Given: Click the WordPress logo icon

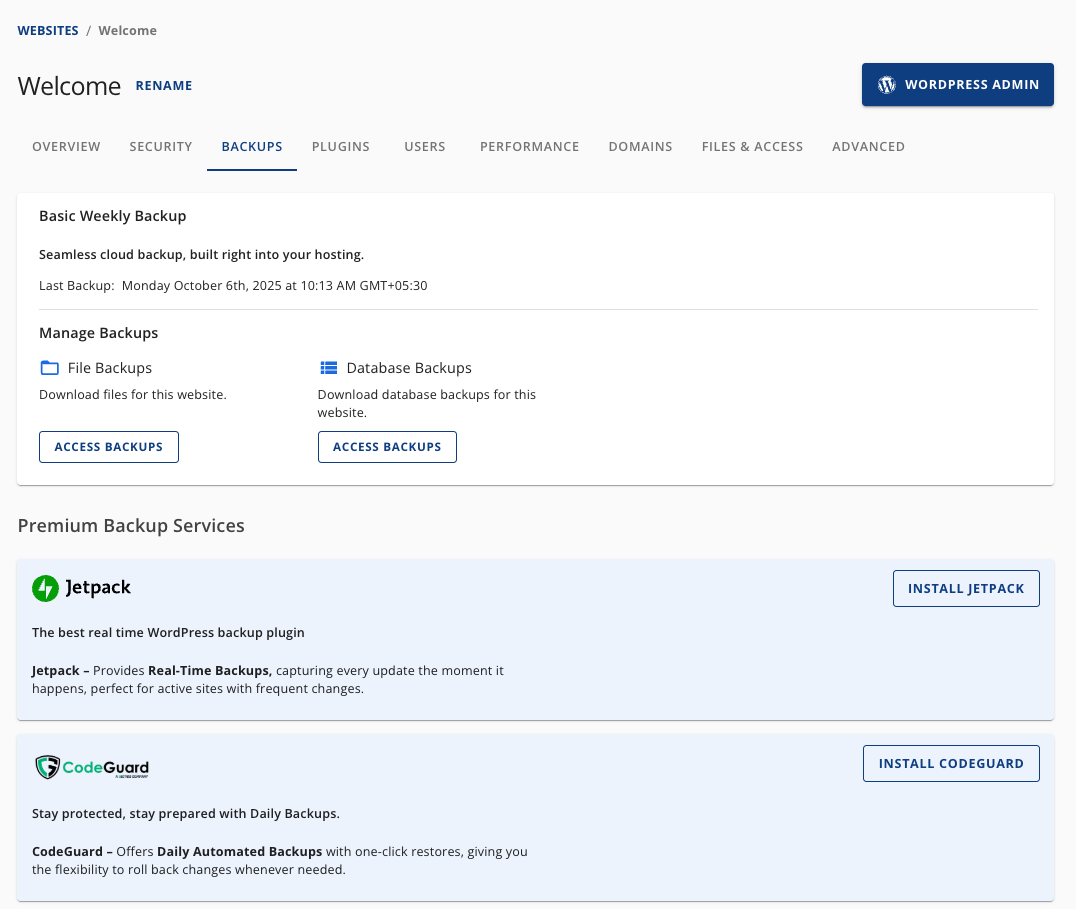Looking at the screenshot, I should click(x=886, y=85).
